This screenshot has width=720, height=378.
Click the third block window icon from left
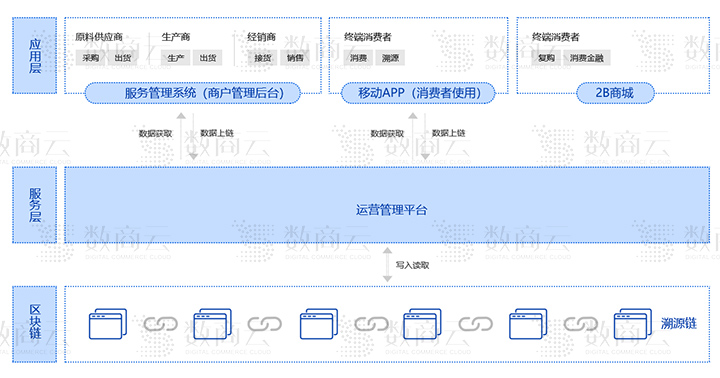(x=319, y=324)
